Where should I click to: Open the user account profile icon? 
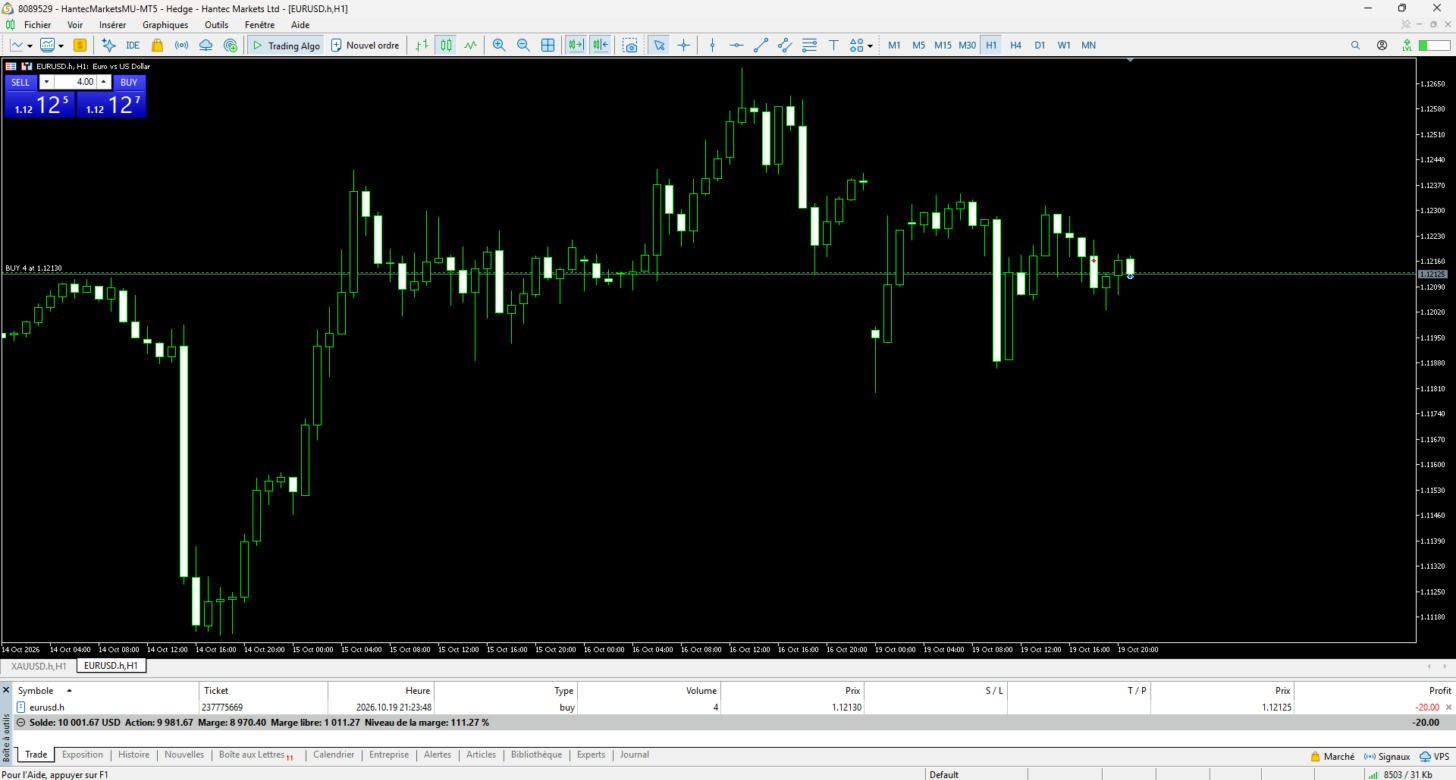click(x=1382, y=45)
